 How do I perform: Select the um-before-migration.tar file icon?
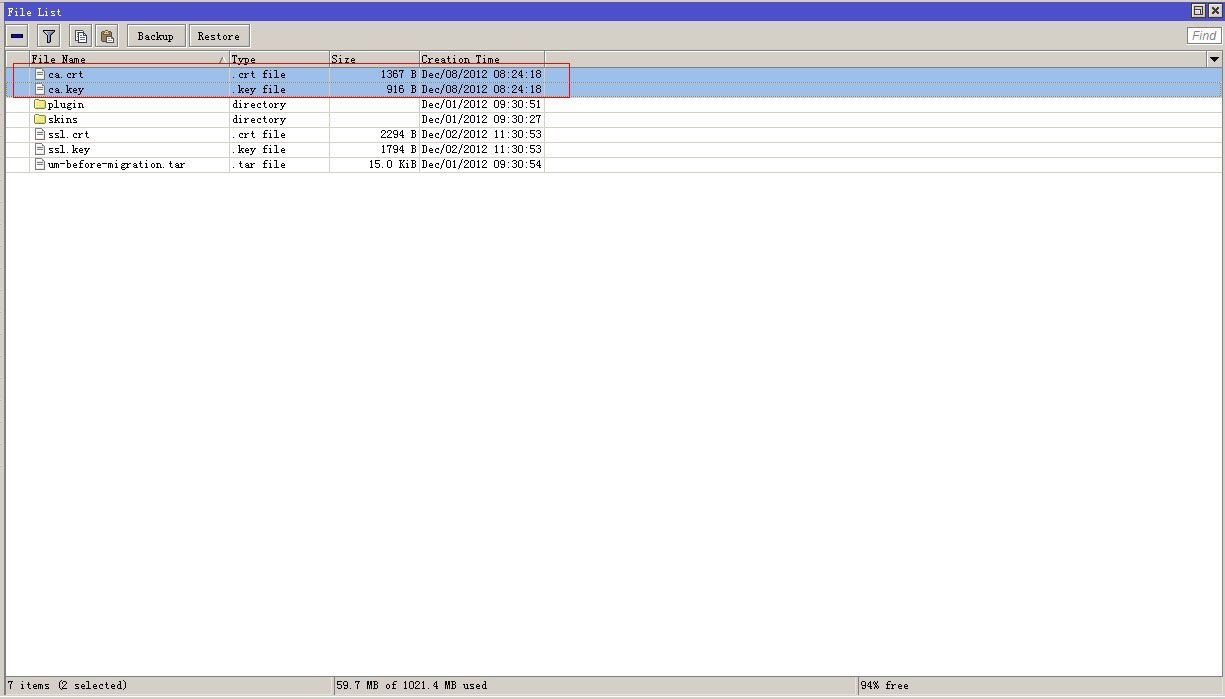pos(40,164)
